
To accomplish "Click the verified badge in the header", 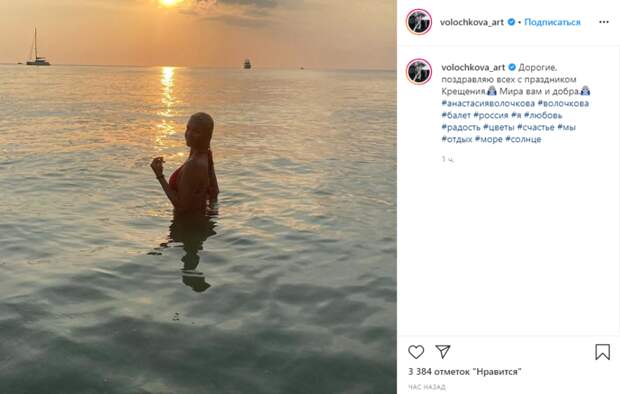I will tap(511, 22).
